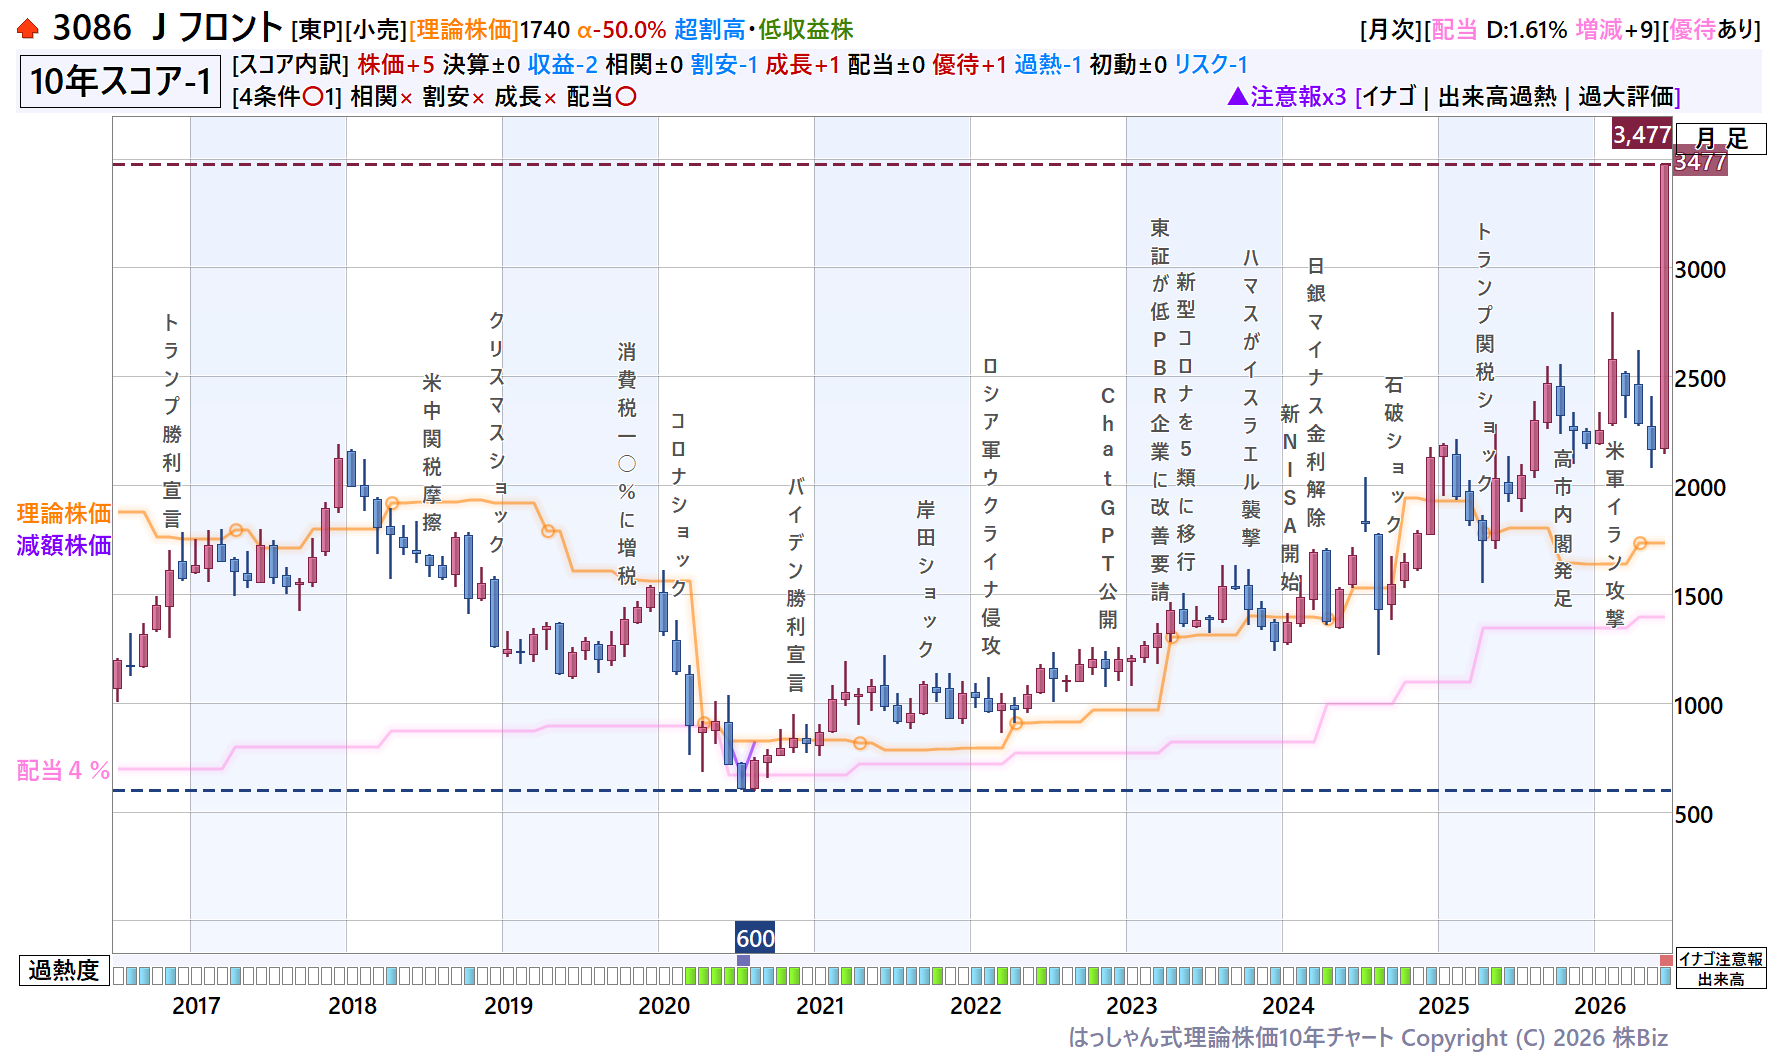The image size is (1780, 1054).
Task: Click the 割安× condition
Action: pos(453,97)
